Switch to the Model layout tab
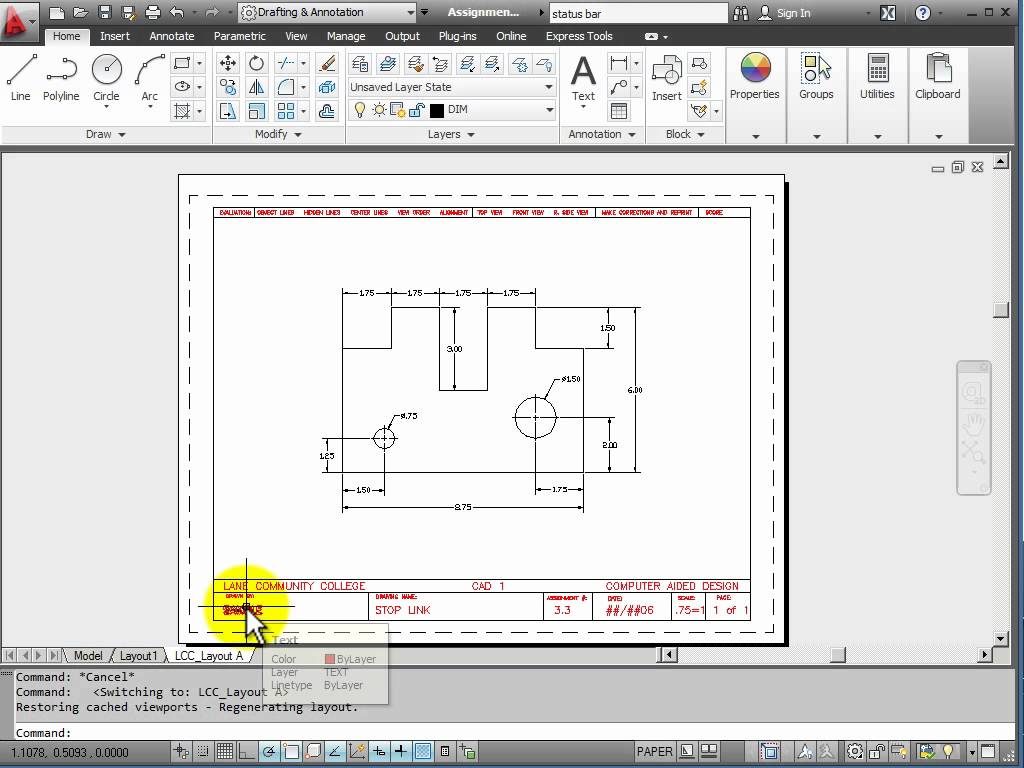The height and width of the screenshot is (768, 1024). [x=88, y=655]
